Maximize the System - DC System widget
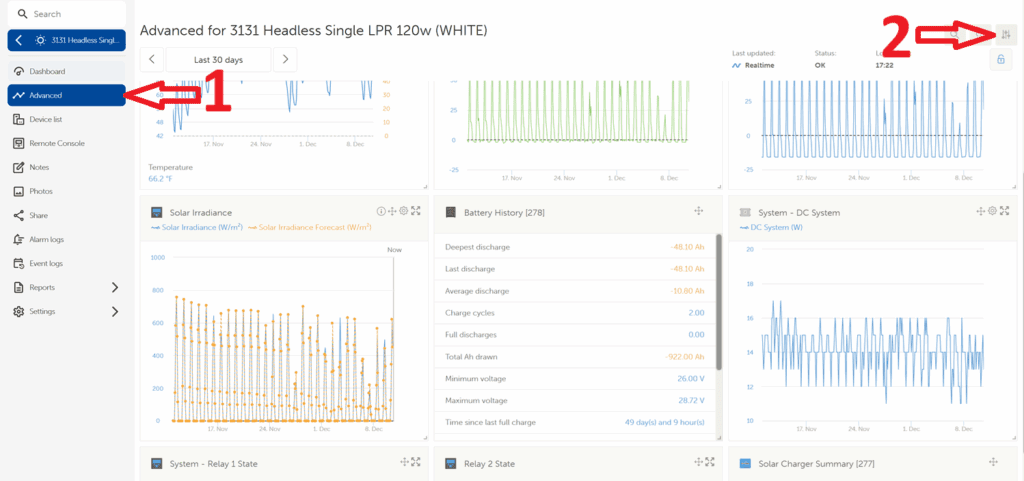 click(x=1004, y=212)
